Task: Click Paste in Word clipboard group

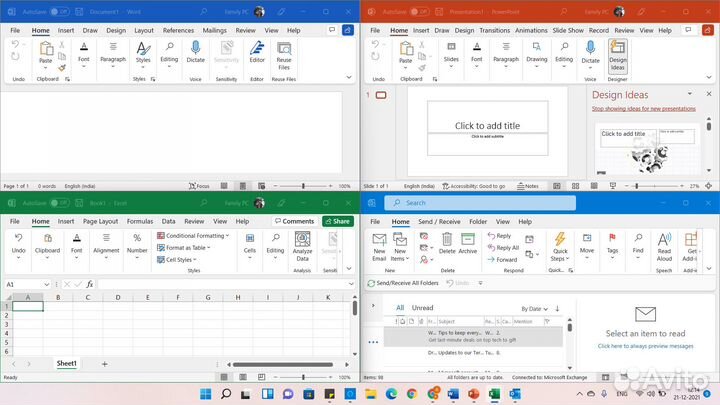Action: [45, 54]
